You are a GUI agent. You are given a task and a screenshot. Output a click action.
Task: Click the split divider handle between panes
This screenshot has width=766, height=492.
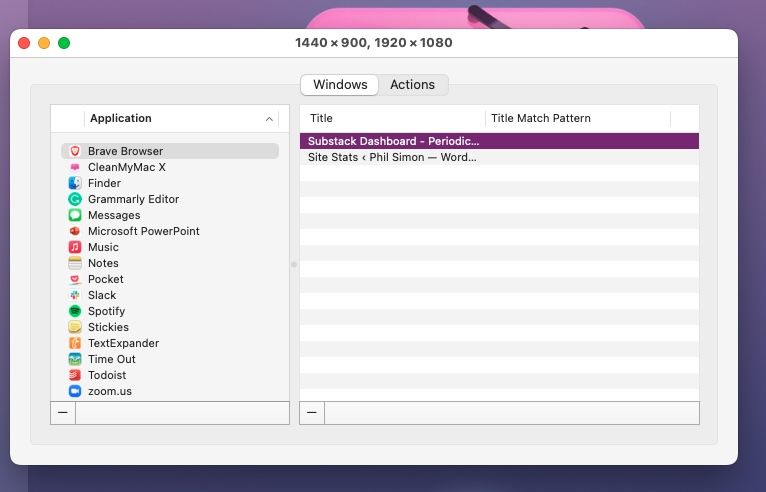point(294,264)
